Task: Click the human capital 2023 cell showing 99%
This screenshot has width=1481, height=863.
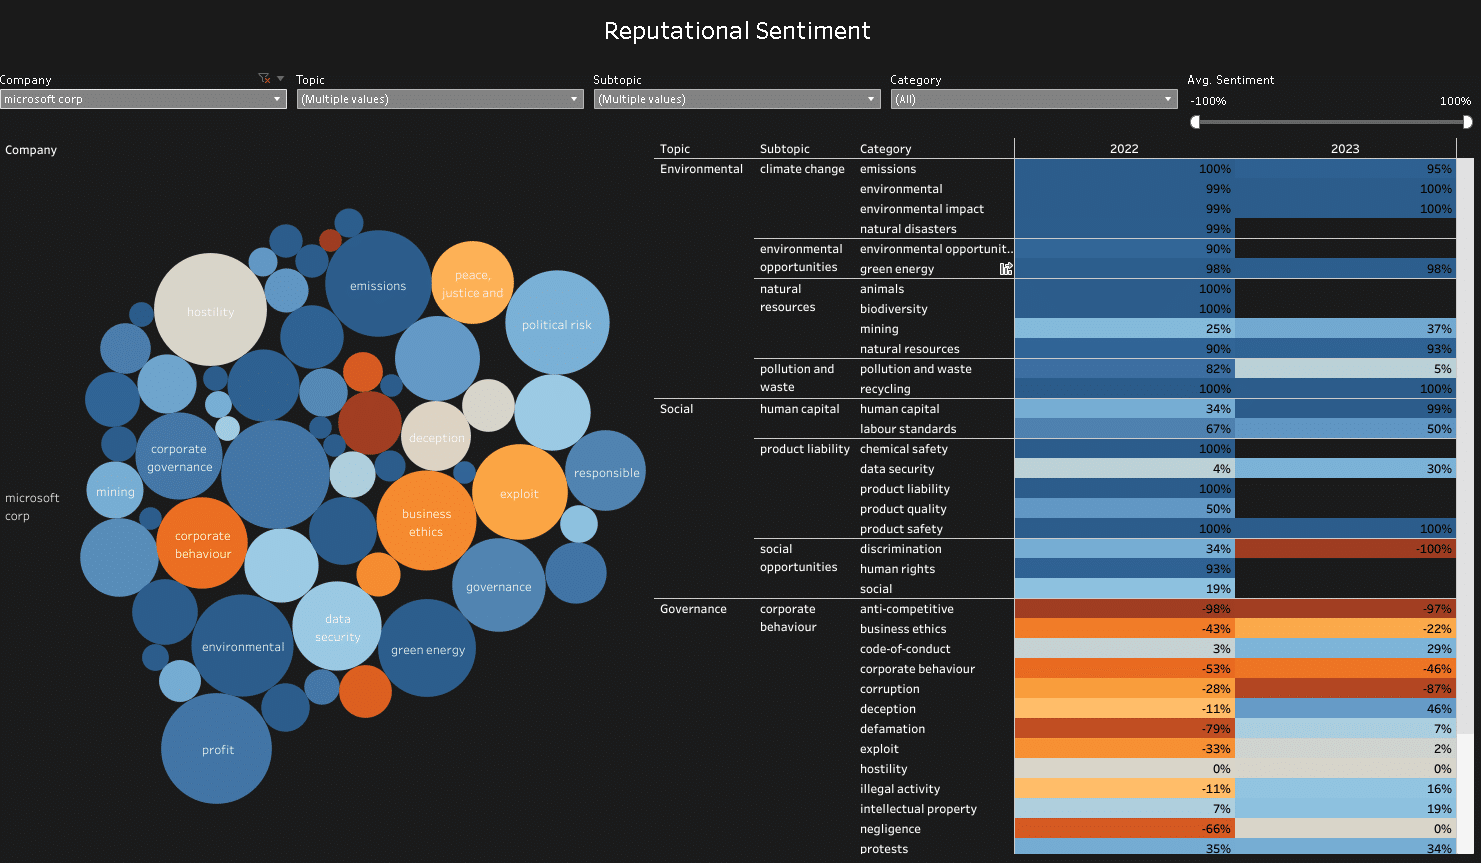Action: 1345,409
